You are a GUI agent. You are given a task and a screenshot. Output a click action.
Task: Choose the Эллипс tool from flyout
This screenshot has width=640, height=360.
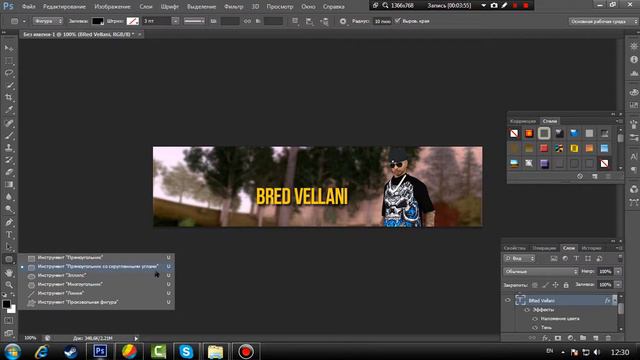(96, 276)
